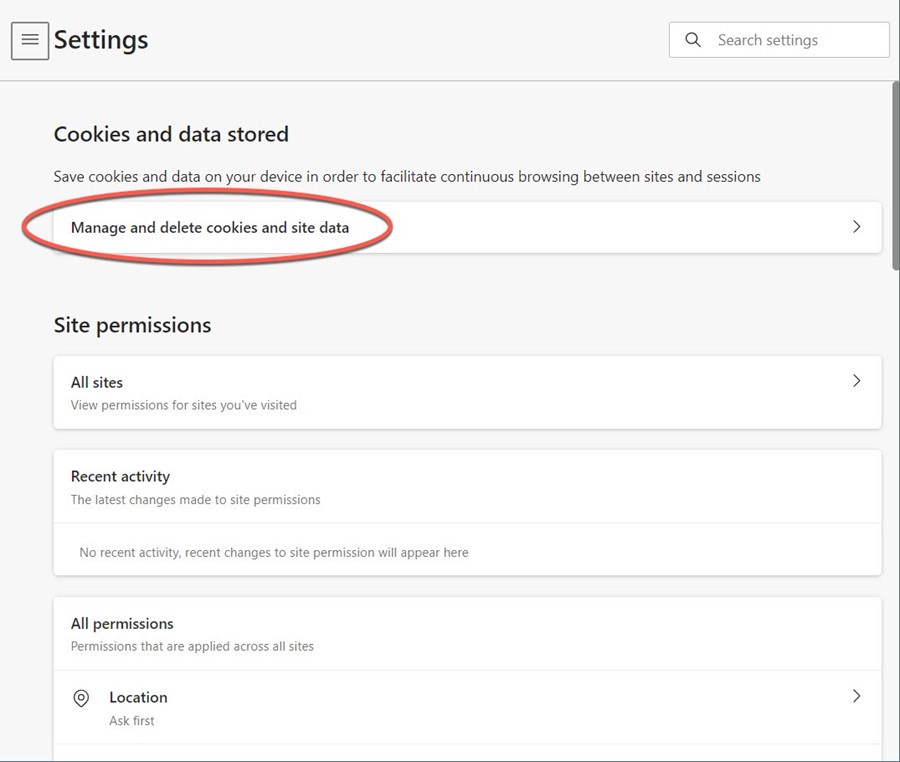Click the Cookies and data stored heading
900x762 pixels.
[171, 134]
